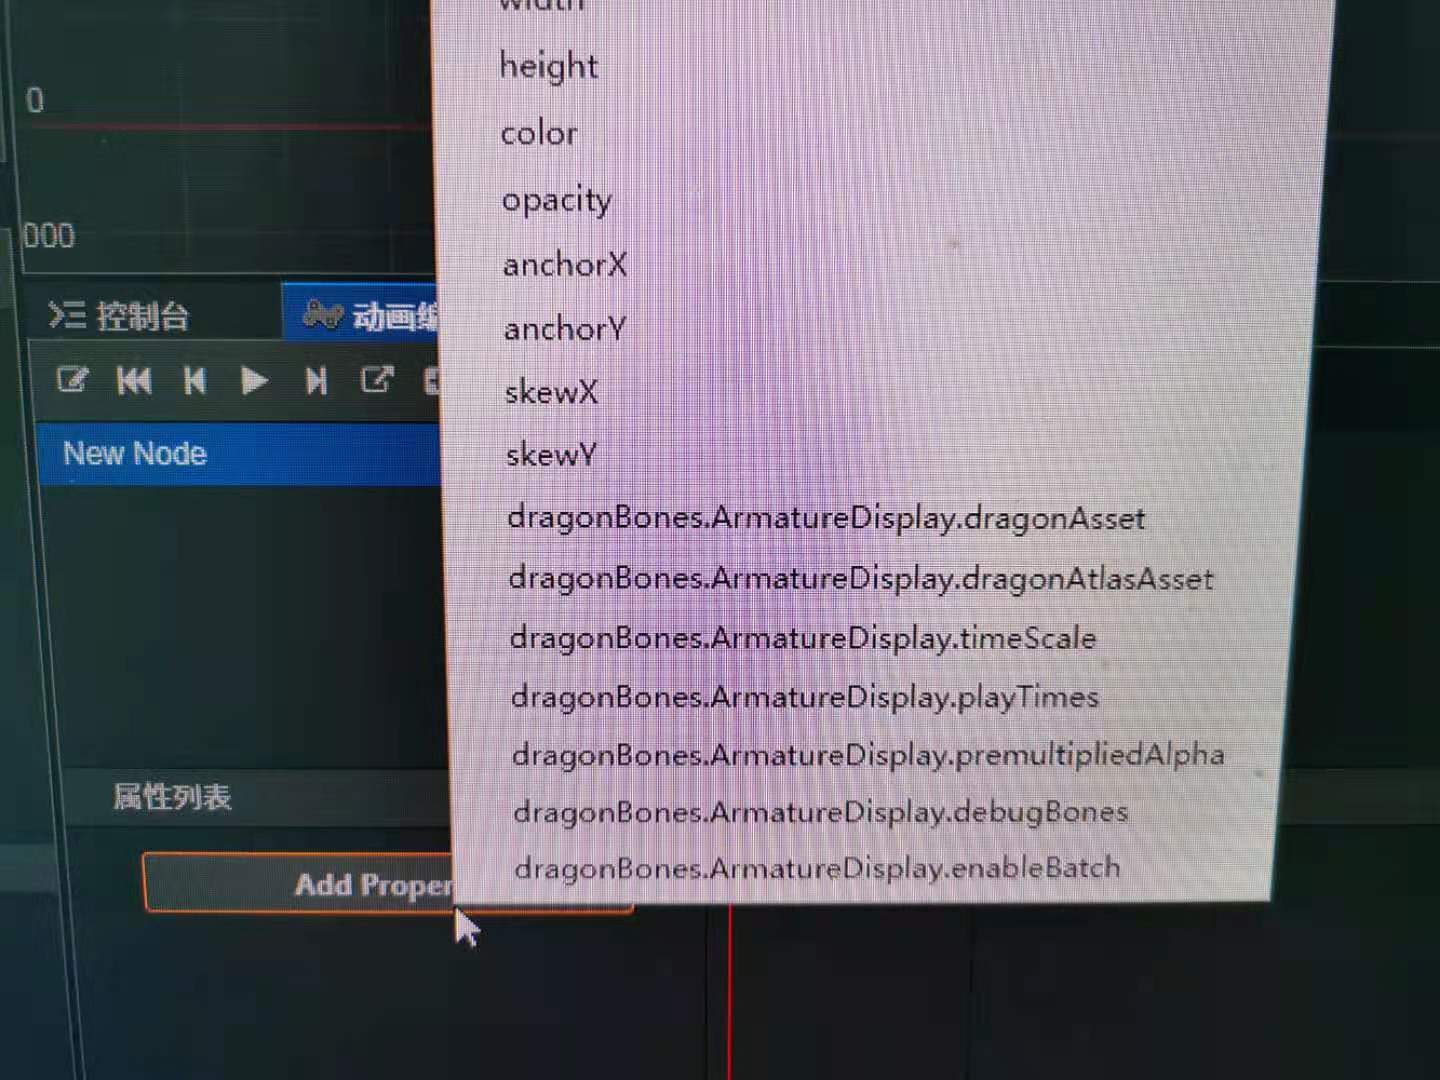
Task: Play the animation clip
Action: [x=254, y=381]
